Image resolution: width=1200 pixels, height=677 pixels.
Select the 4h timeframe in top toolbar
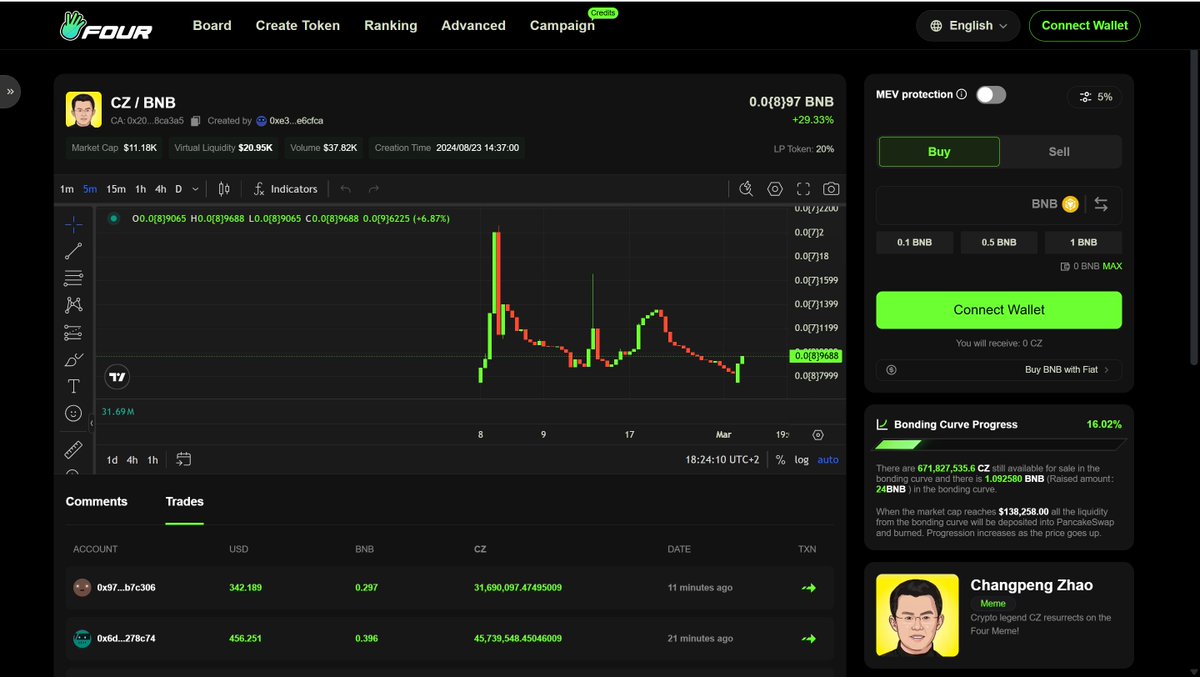[x=160, y=189]
